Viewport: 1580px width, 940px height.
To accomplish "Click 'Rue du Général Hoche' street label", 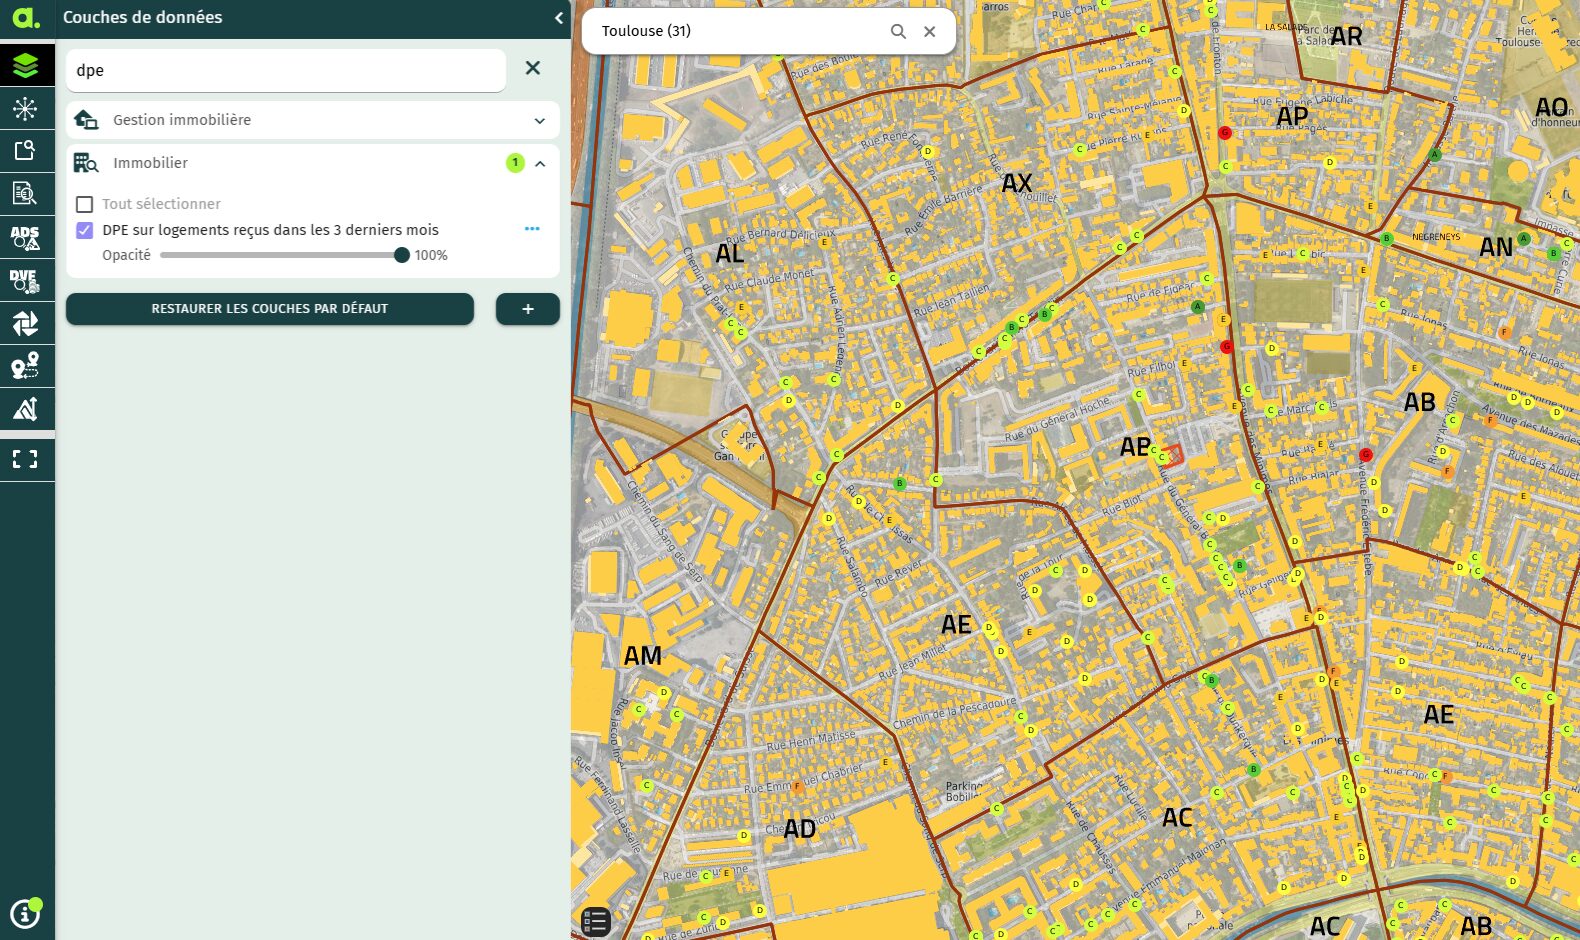I will click(x=1057, y=420).
